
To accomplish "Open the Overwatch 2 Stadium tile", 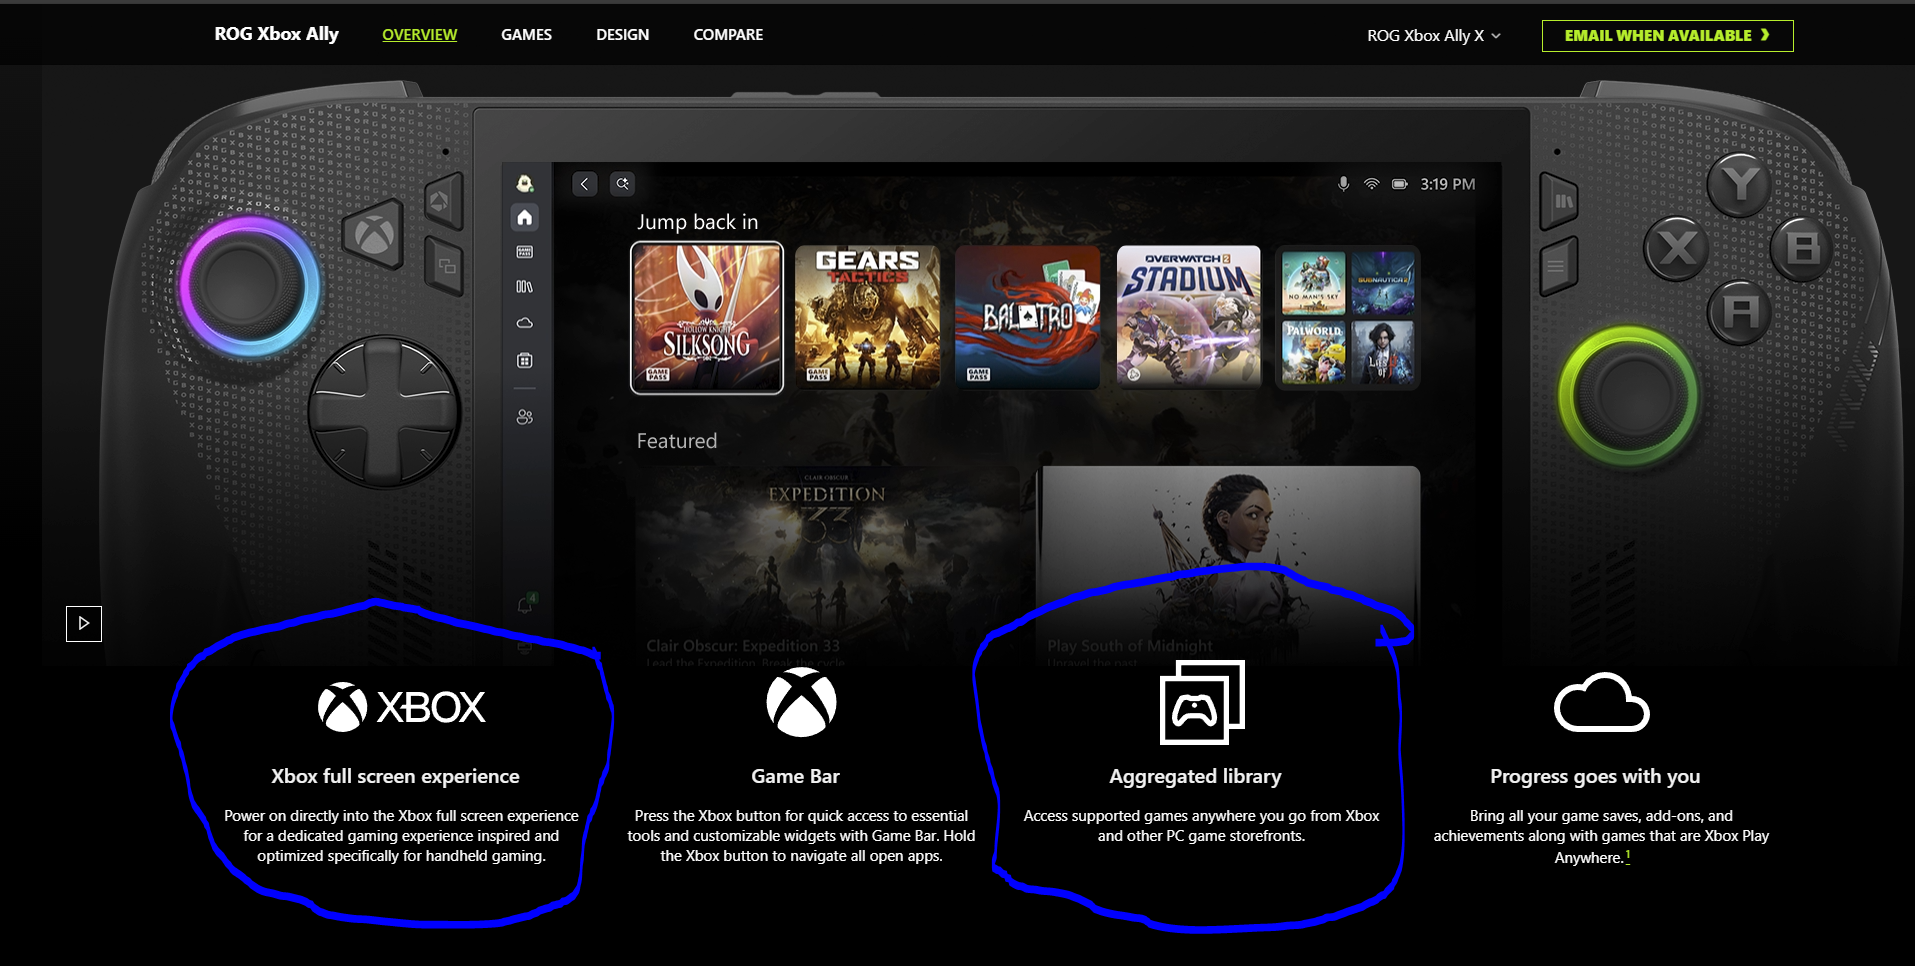I will pyautogui.click(x=1189, y=317).
